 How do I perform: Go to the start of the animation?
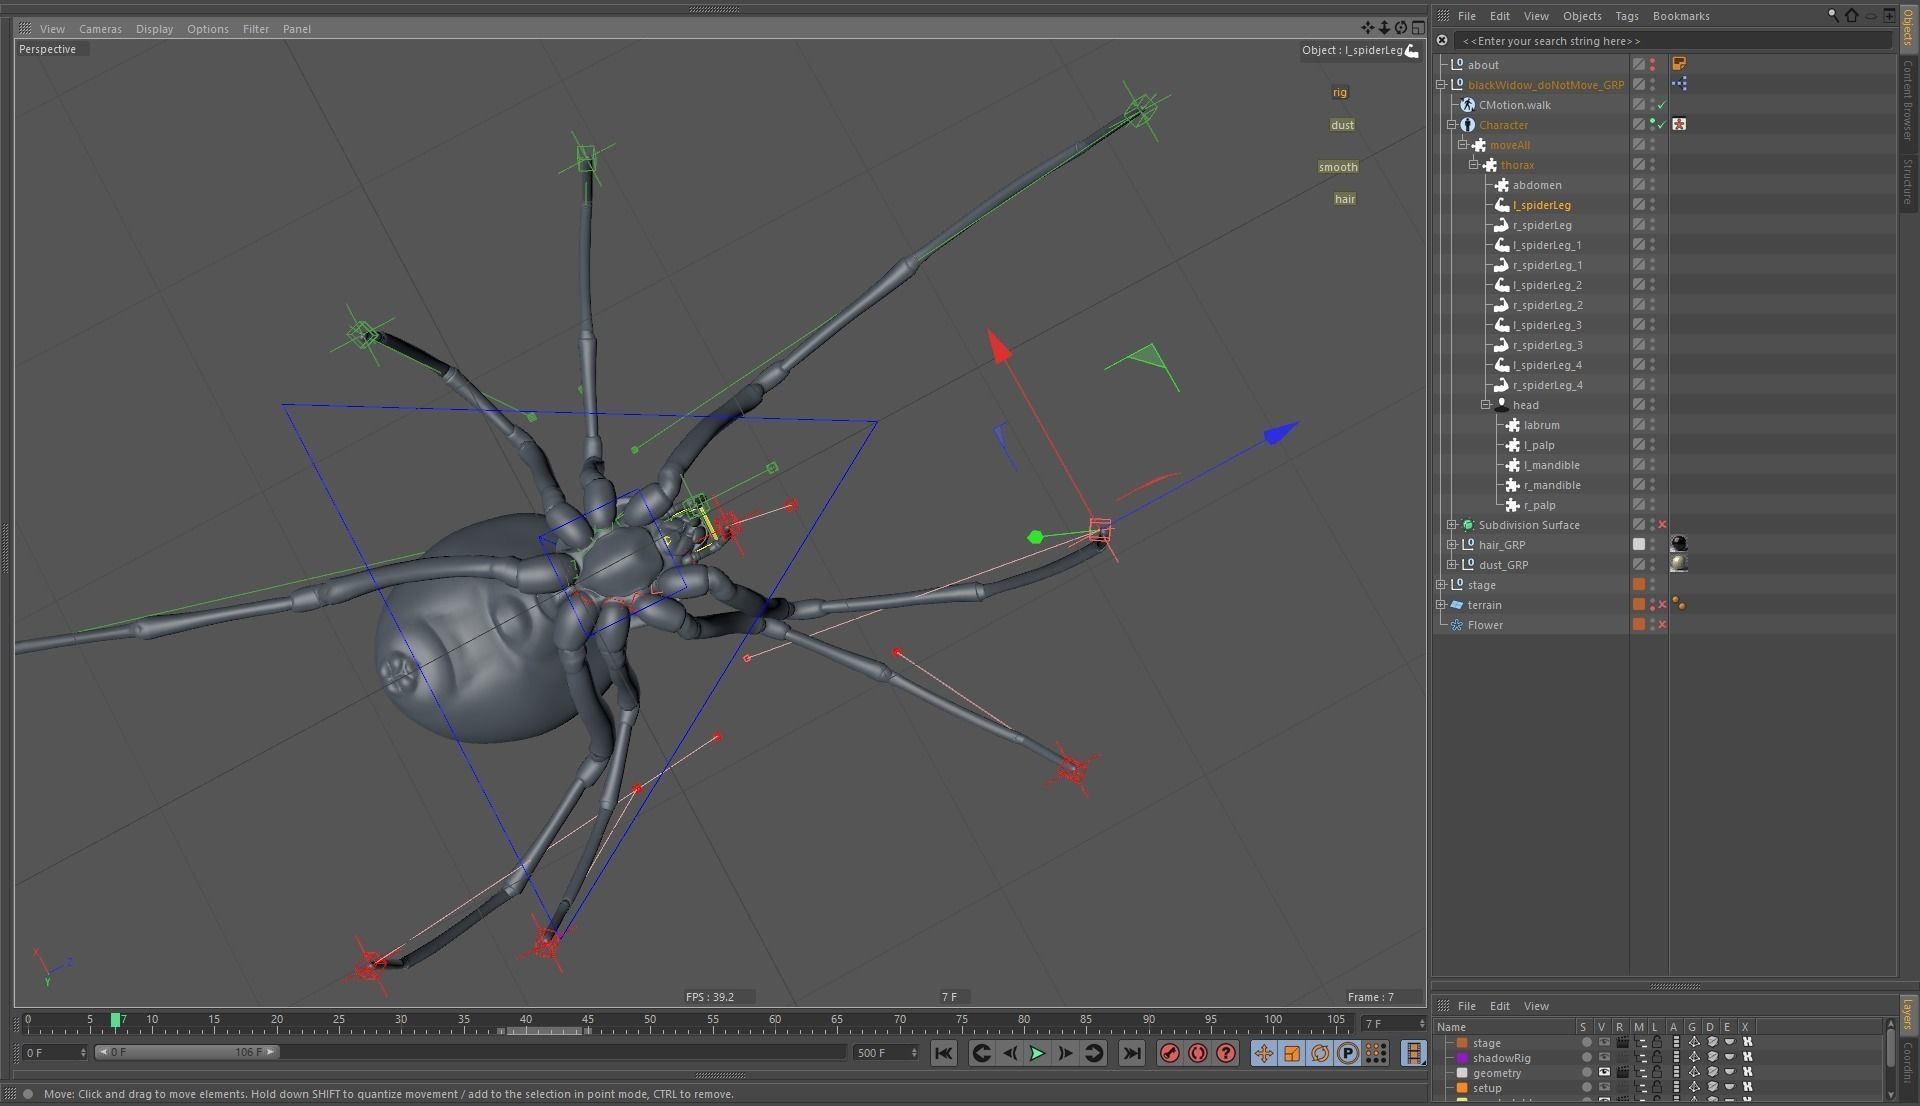(943, 1053)
